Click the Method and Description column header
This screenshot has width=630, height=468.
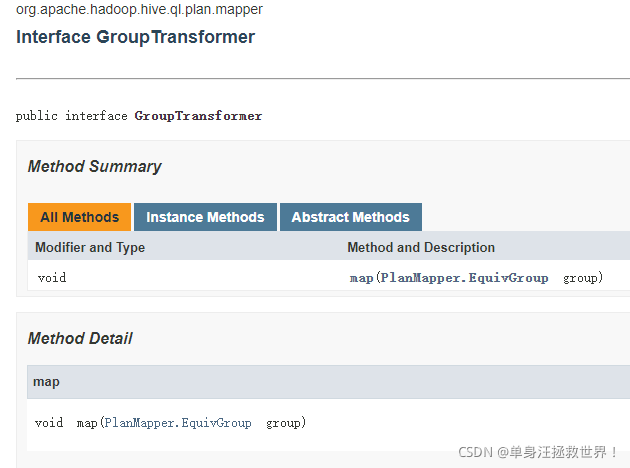[421, 247]
